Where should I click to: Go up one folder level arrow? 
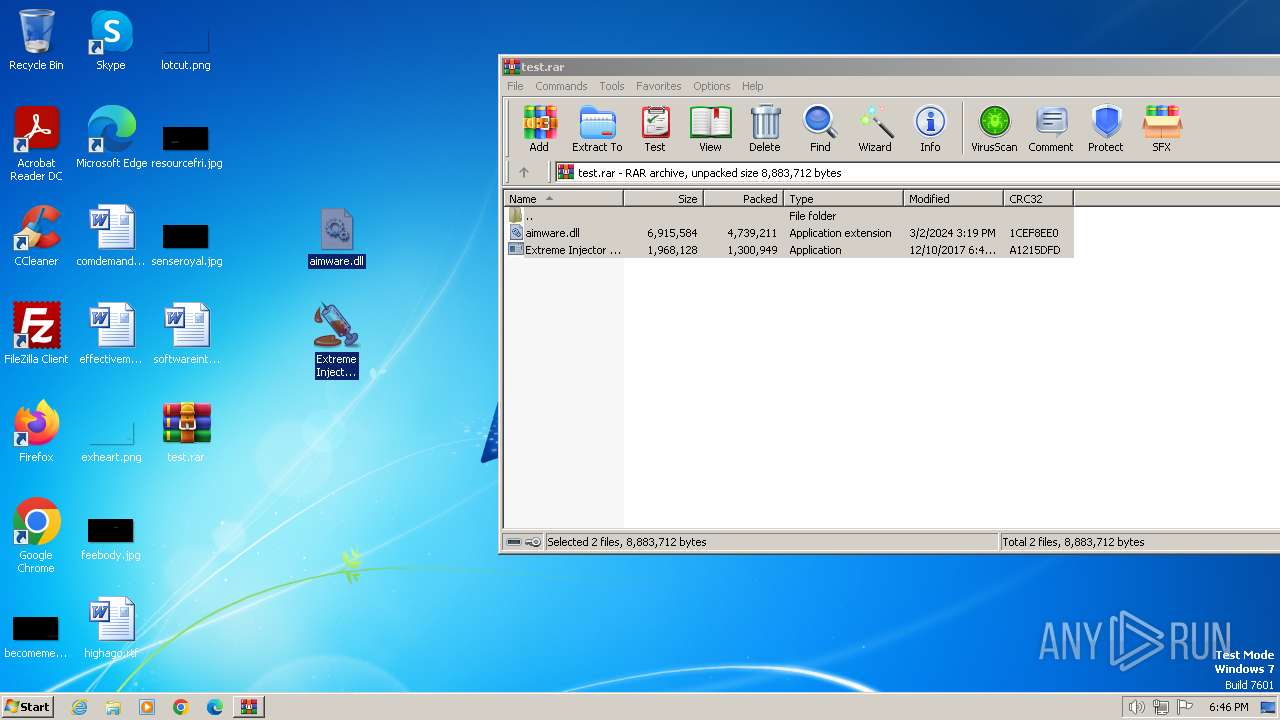[x=523, y=172]
